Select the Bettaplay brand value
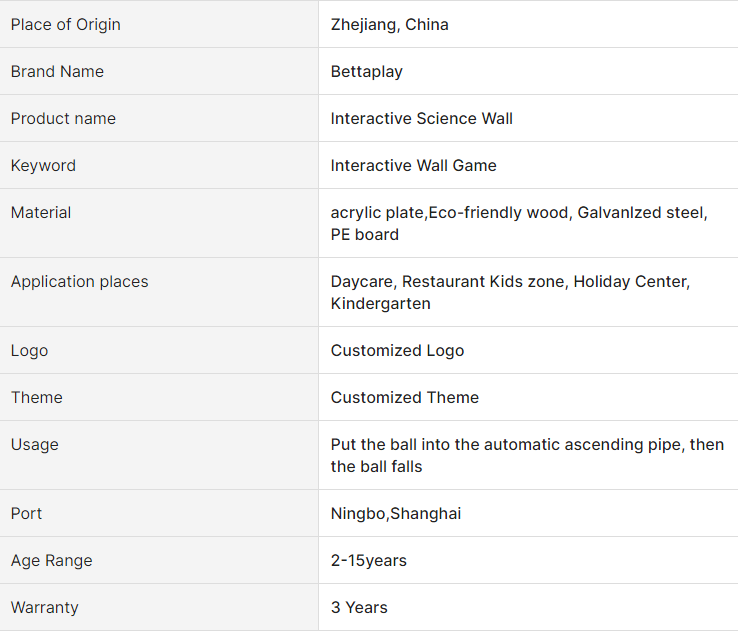Screen dimensions: 738x632 tap(367, 72)
